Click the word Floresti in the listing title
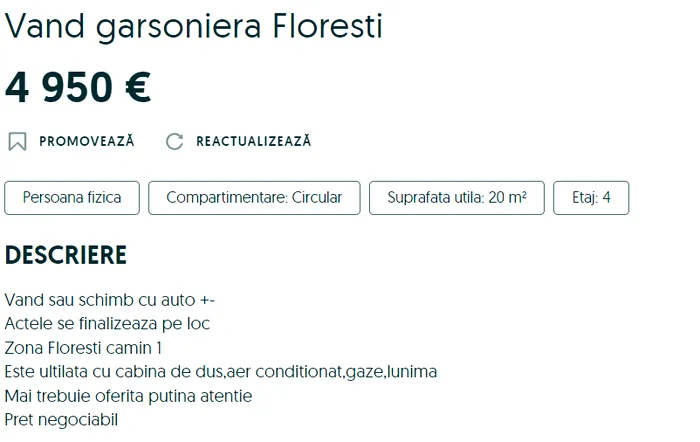This screenshot has height=442, width=700. point(327,26)
